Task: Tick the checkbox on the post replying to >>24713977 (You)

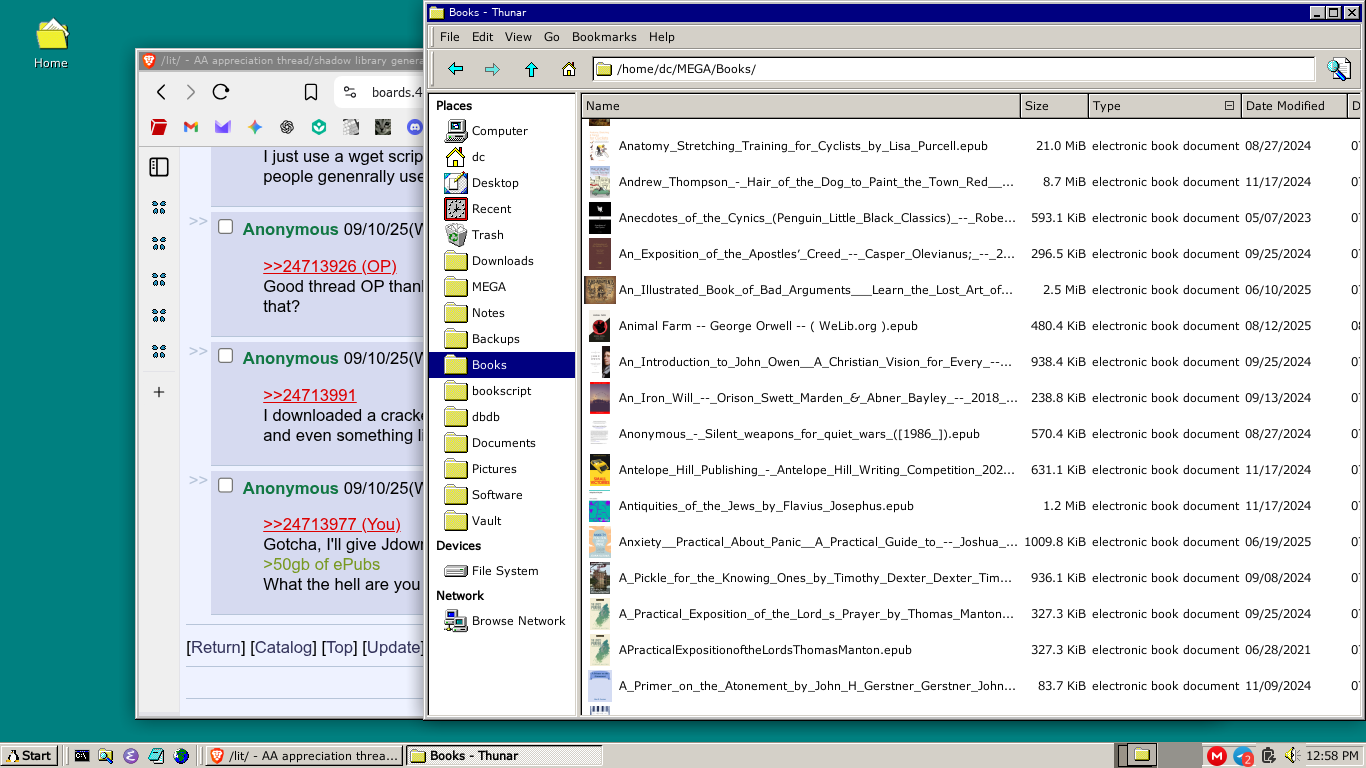Action: [226, 486]
